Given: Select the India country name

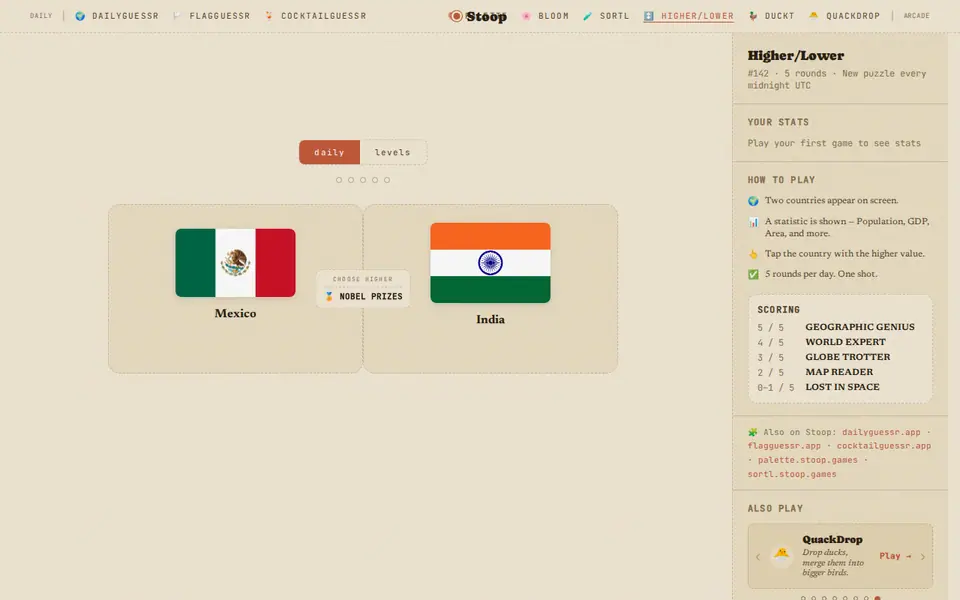Looking at the screenshot, I should point(490,320).
